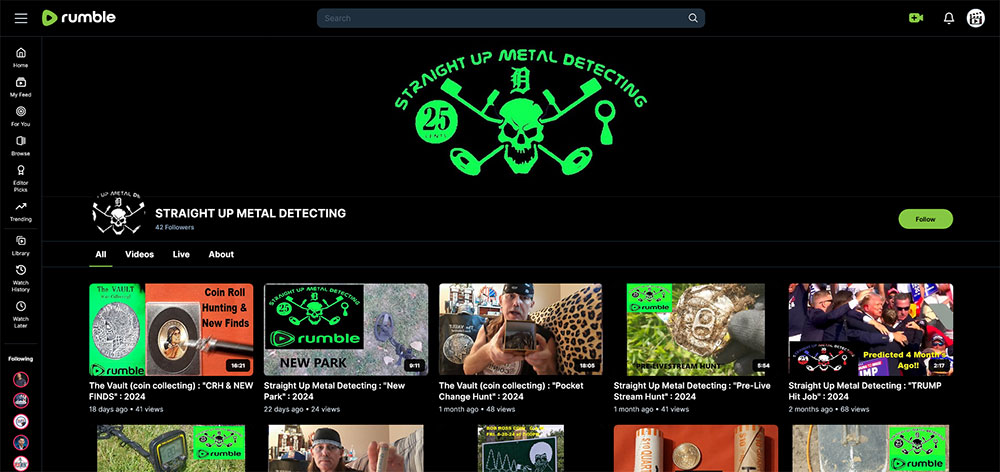Open fourth followed channel avatar
The image size is (1000, 472).
point(21,443)
